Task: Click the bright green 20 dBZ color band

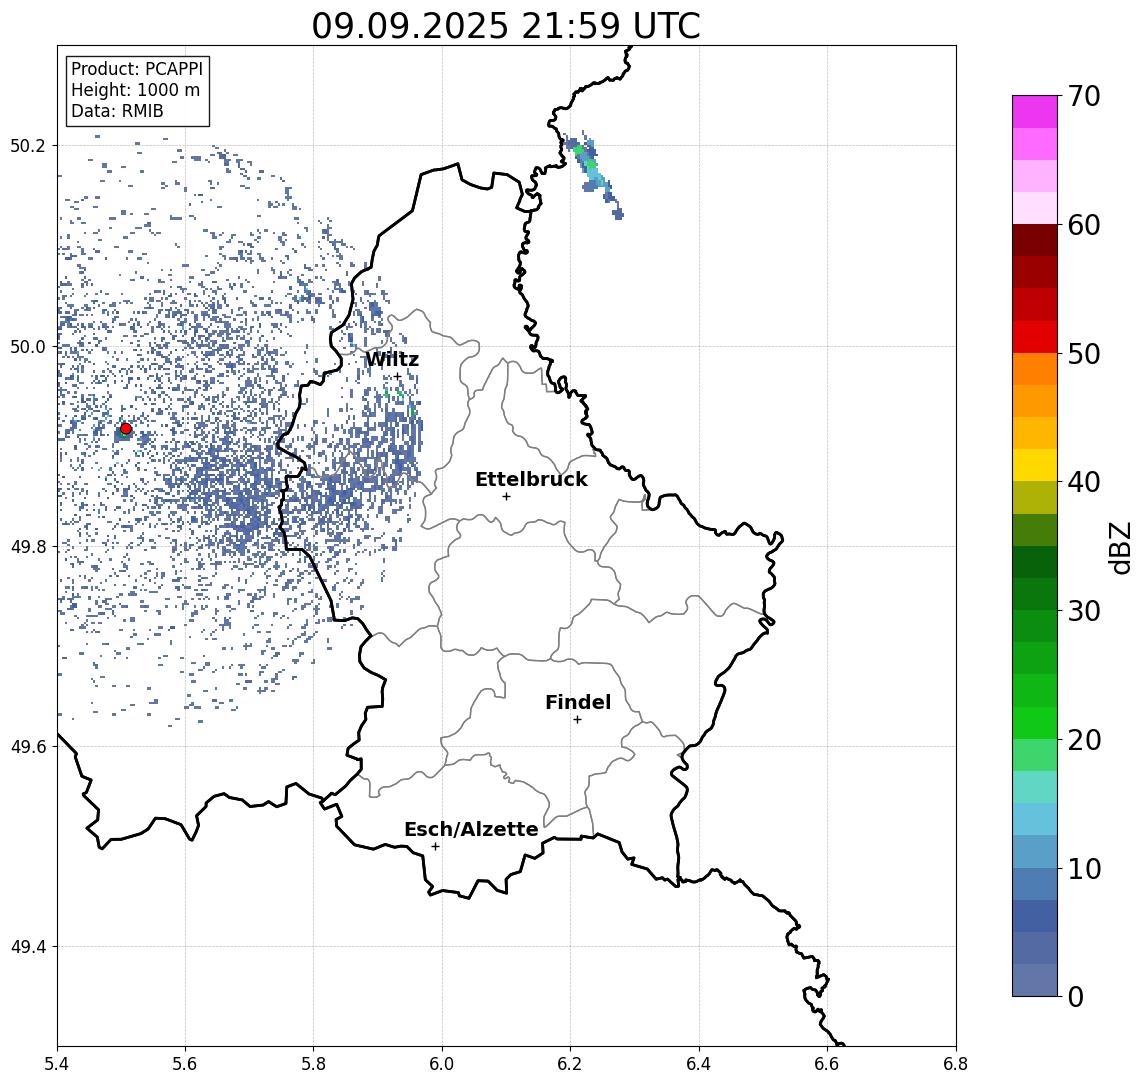Action: (x=1035, y=723)
